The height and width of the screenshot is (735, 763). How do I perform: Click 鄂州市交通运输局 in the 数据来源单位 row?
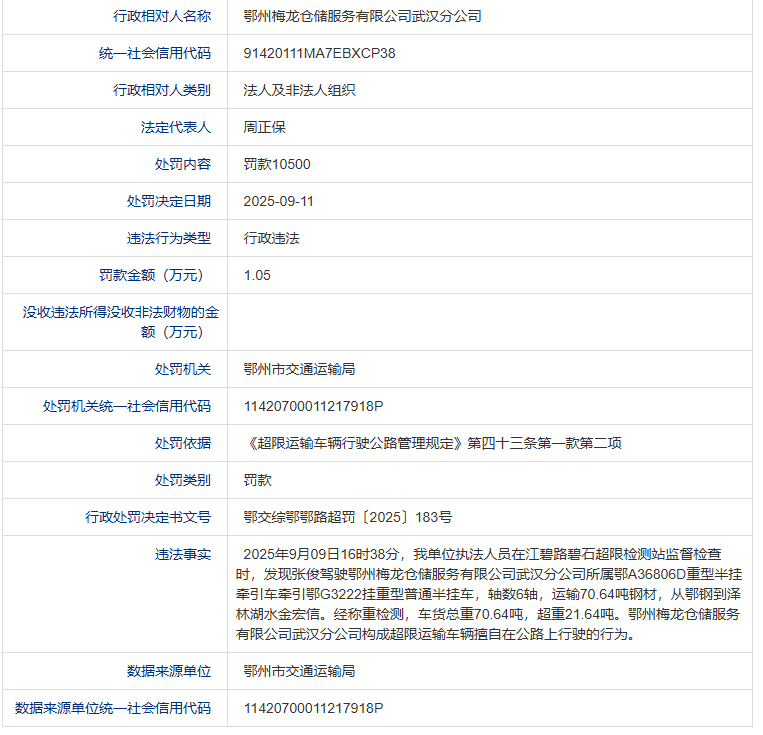click(x=299, y=671)
